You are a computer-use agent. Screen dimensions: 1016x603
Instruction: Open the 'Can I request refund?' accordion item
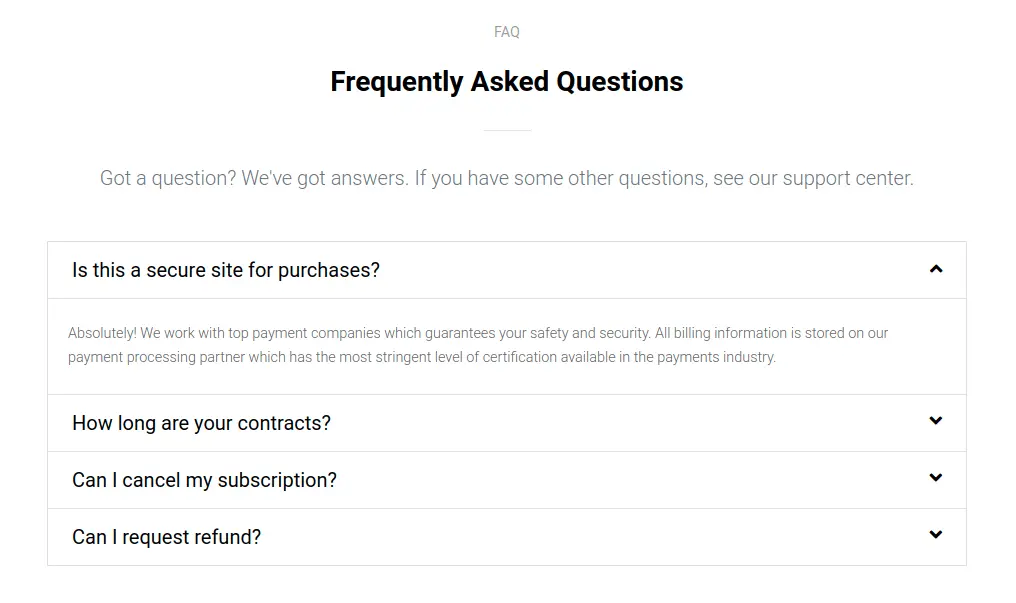(x=166, y=537)
